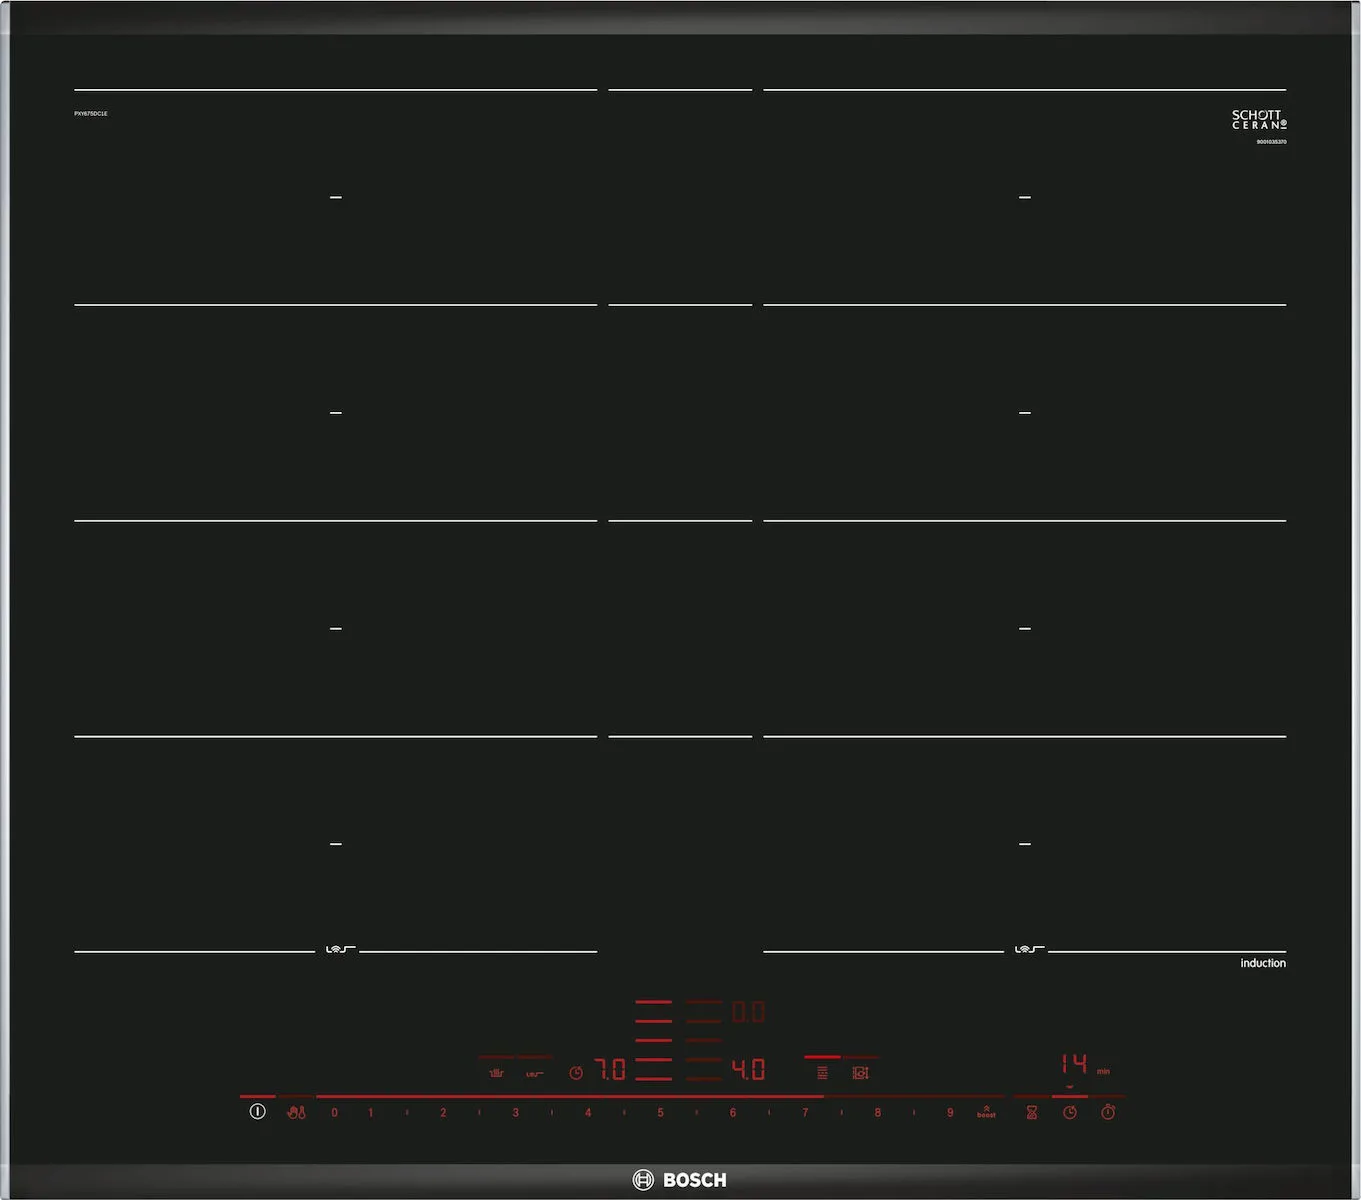Select the left zone showing 7.0
Viewport: 1361px width, 1200px height.
(x=610, y=1070)
